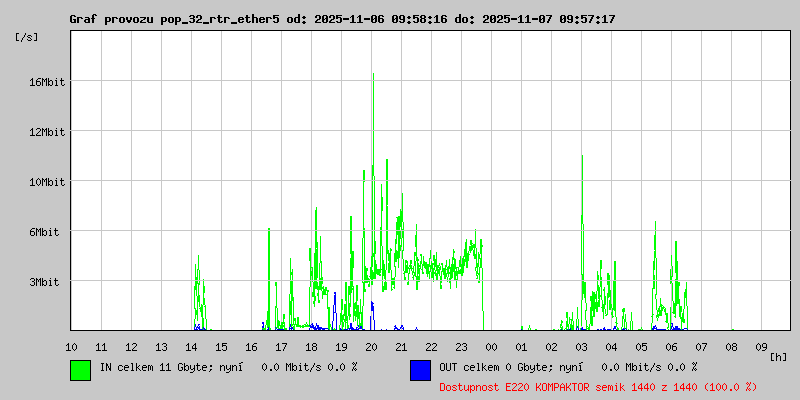Click the hour 03 marker on time axis
The image size is (800, 400).
(581, 347)
